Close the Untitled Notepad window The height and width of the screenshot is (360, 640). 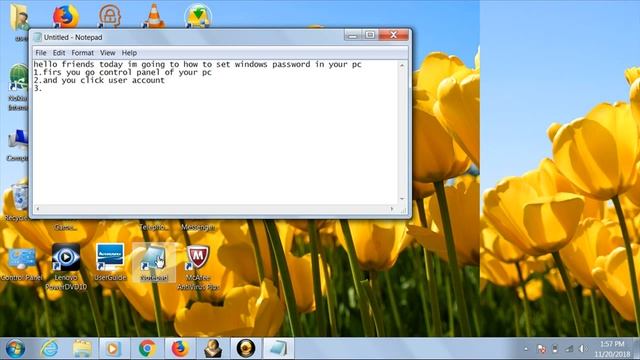[393, 35]
